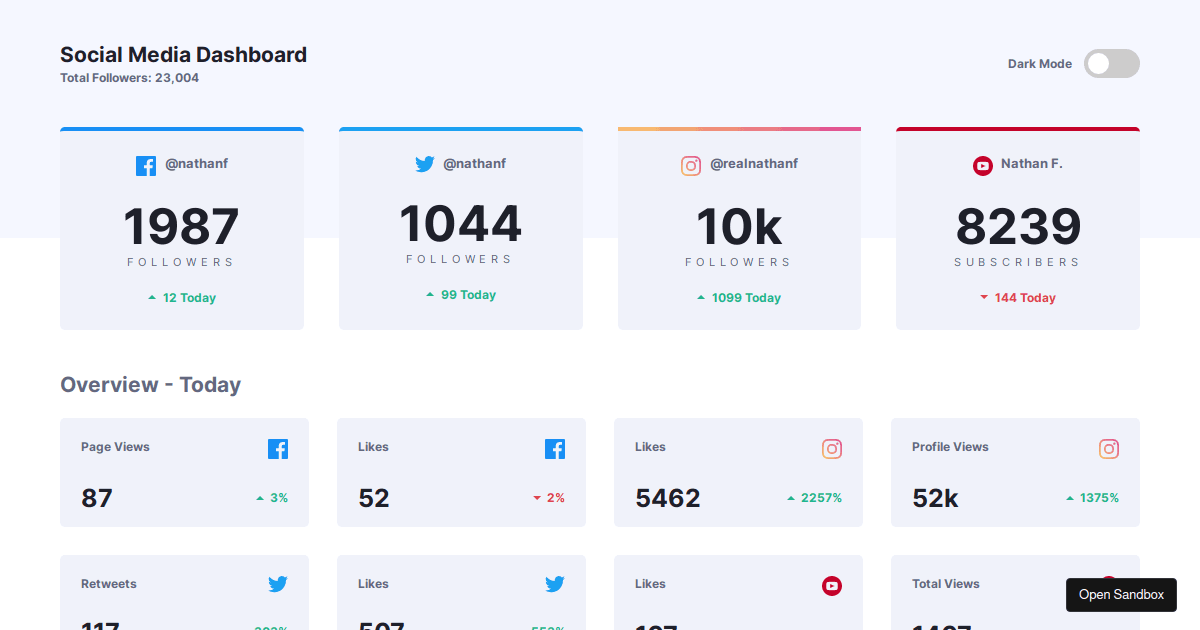The width and height of the screenshot is (1200, 630).
Task: Click the Total Followers: 23,004 label
Action: pyautogui.click(x=129, y=77)
